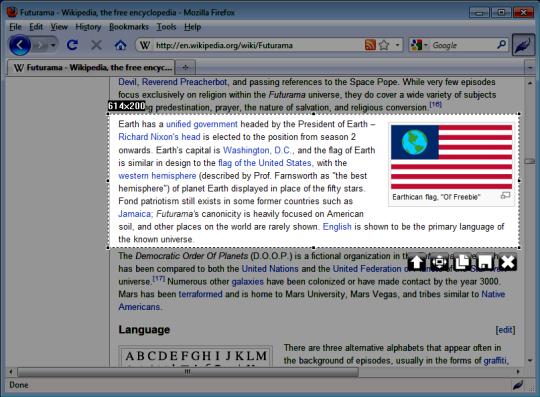Screen dimensions: 540x397
Task: Click the vertical scrollbar down arrow
Action: pyautogui.click(x=530, y=361)
